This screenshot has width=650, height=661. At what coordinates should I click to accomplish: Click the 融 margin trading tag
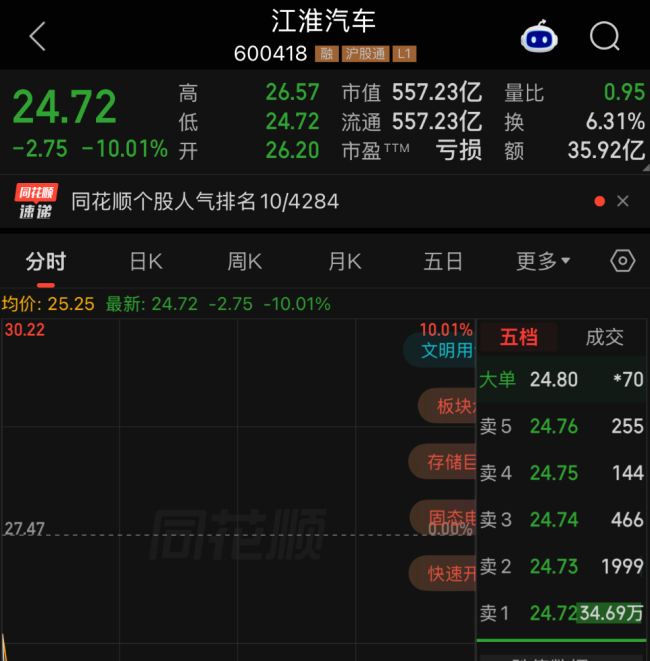tap(327, 54)
